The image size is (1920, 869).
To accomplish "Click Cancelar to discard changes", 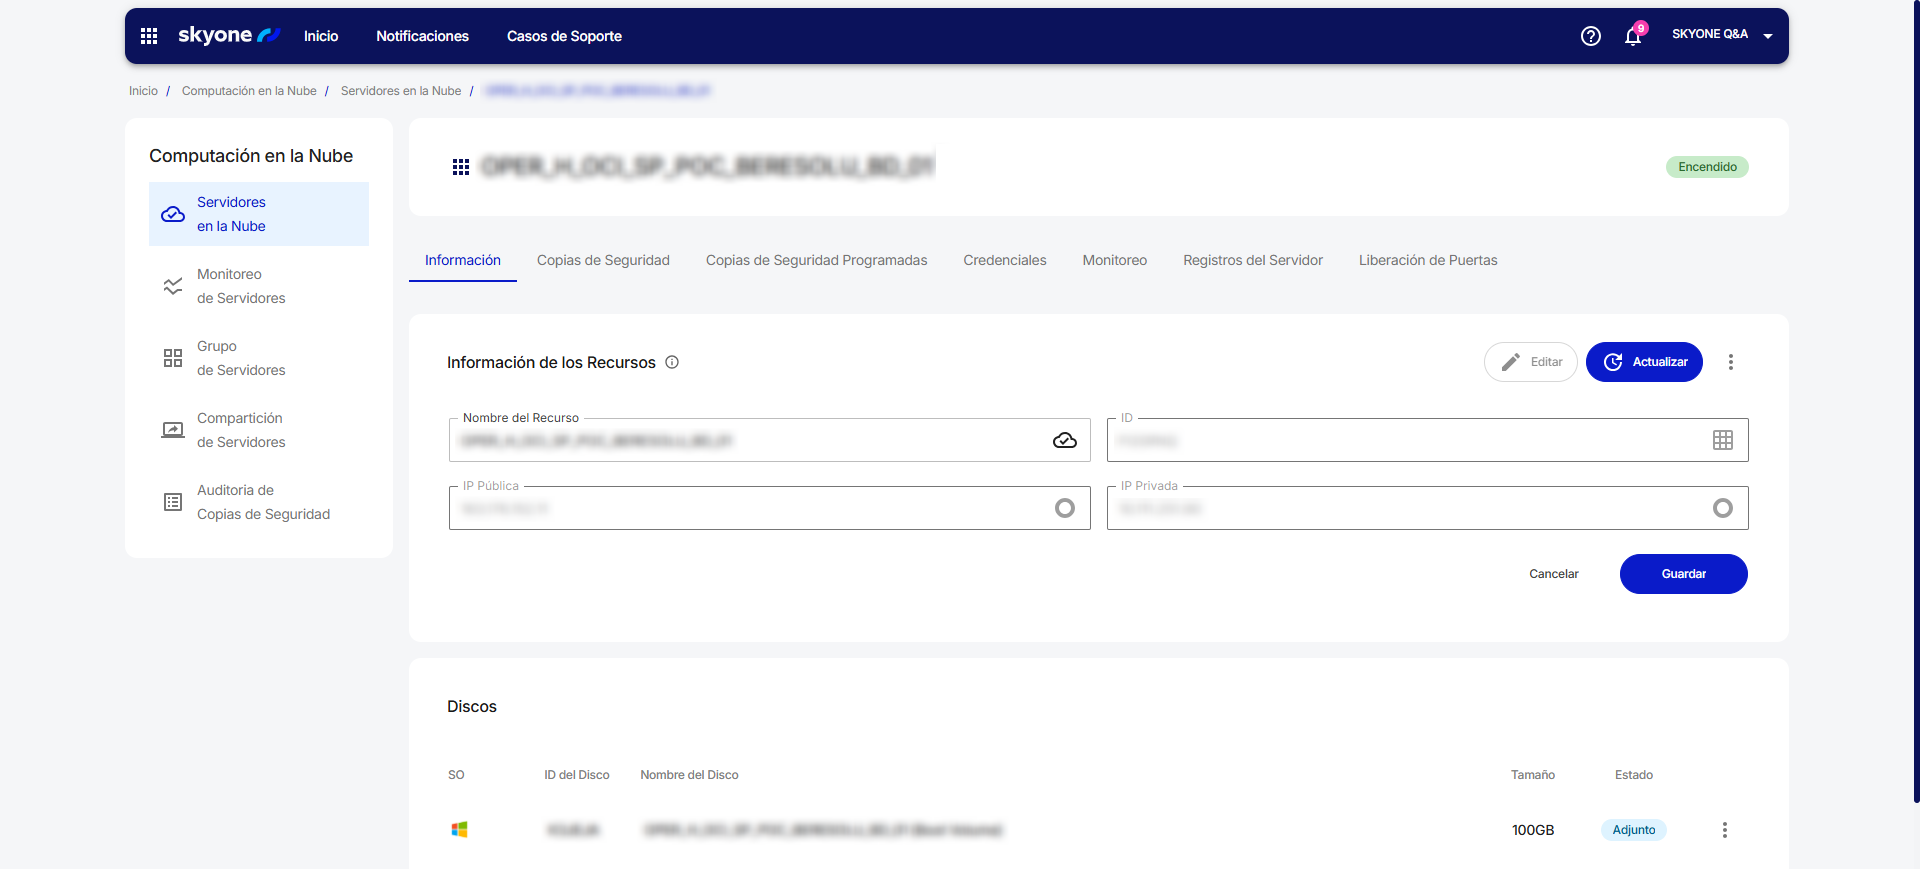I will click(1553, 574).
